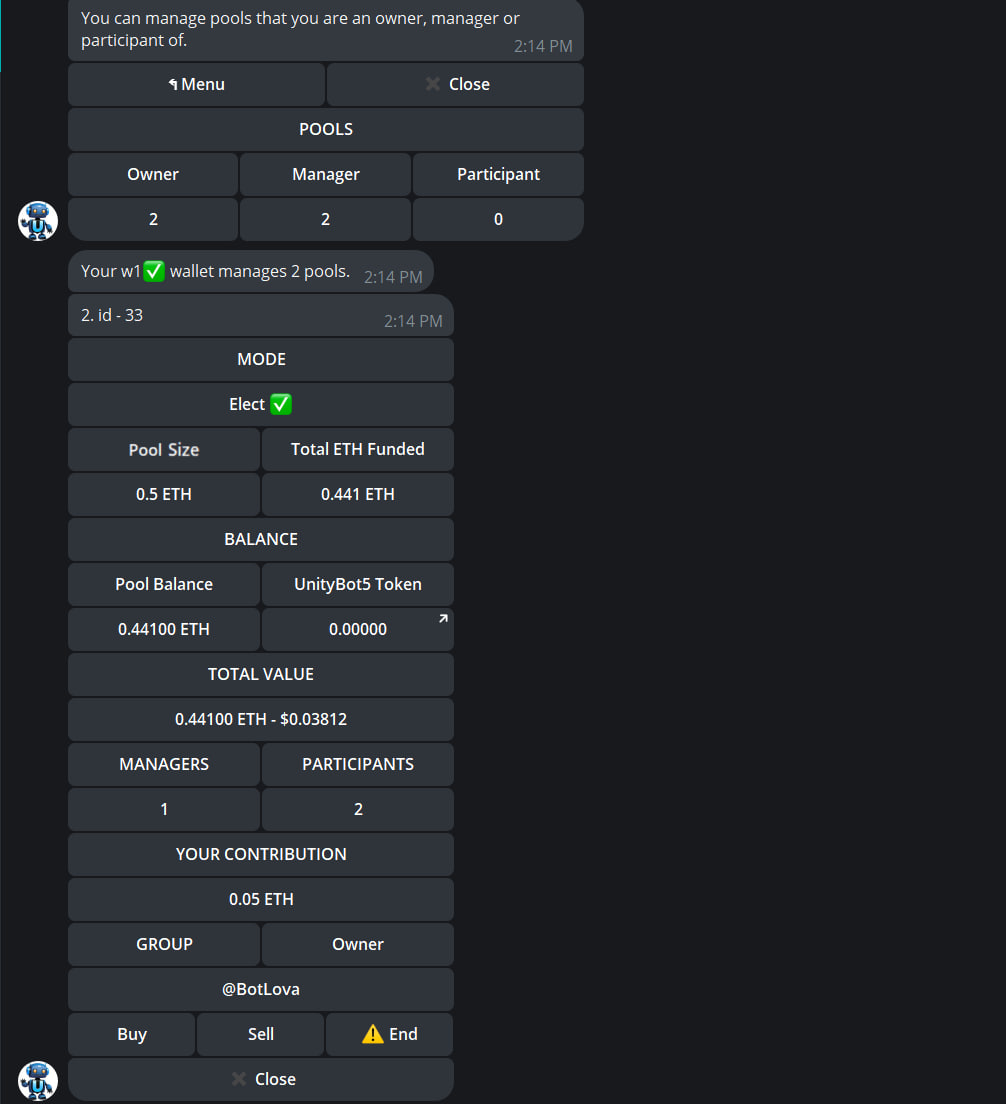Click the Sell button
Image resolution: width=1006 pixels, height=1104 pixels.
pos(260,1036)
